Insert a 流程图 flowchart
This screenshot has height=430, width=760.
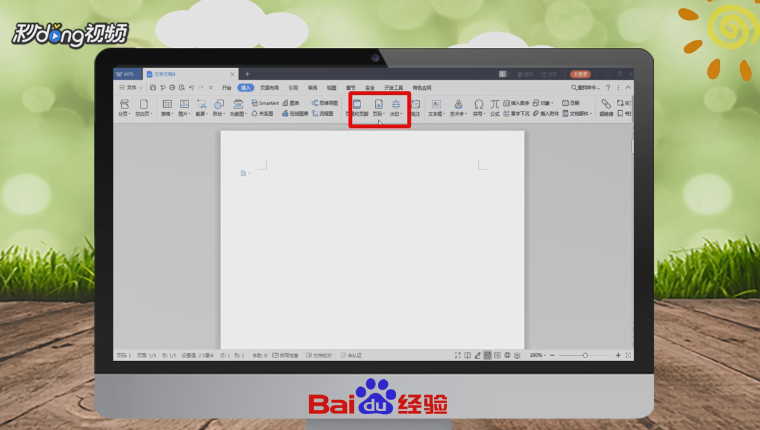click(323, 113)
